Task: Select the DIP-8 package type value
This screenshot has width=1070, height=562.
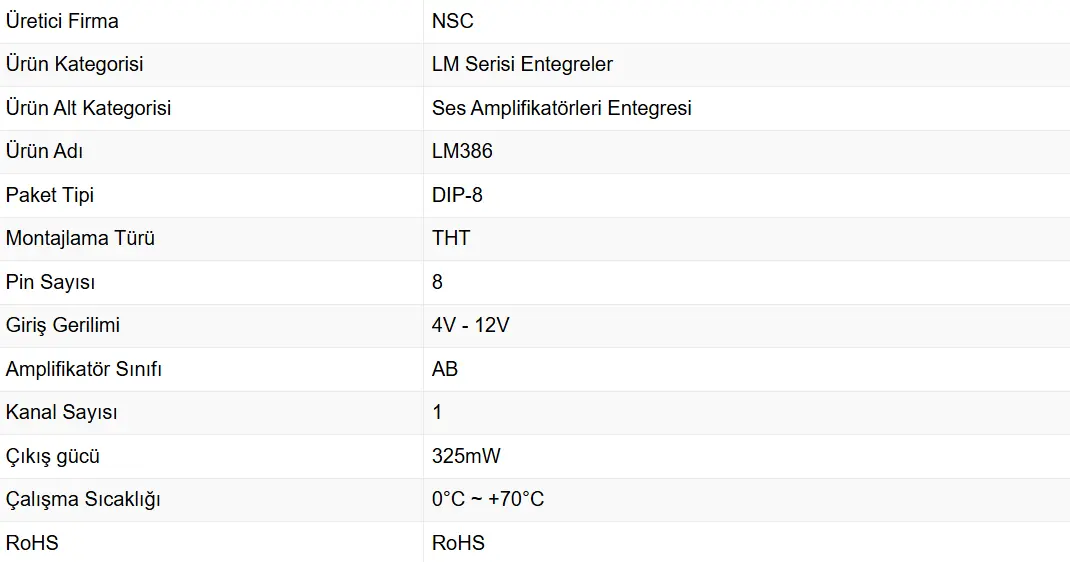Action: point(457,195)
